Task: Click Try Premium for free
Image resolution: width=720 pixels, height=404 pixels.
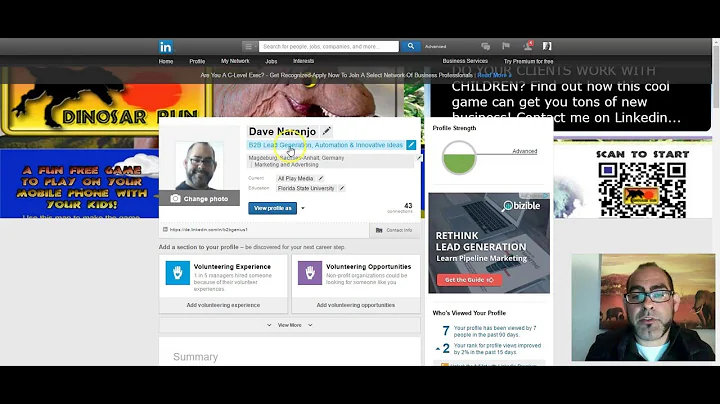Action: pyautogui.click(x=529, y=62)
